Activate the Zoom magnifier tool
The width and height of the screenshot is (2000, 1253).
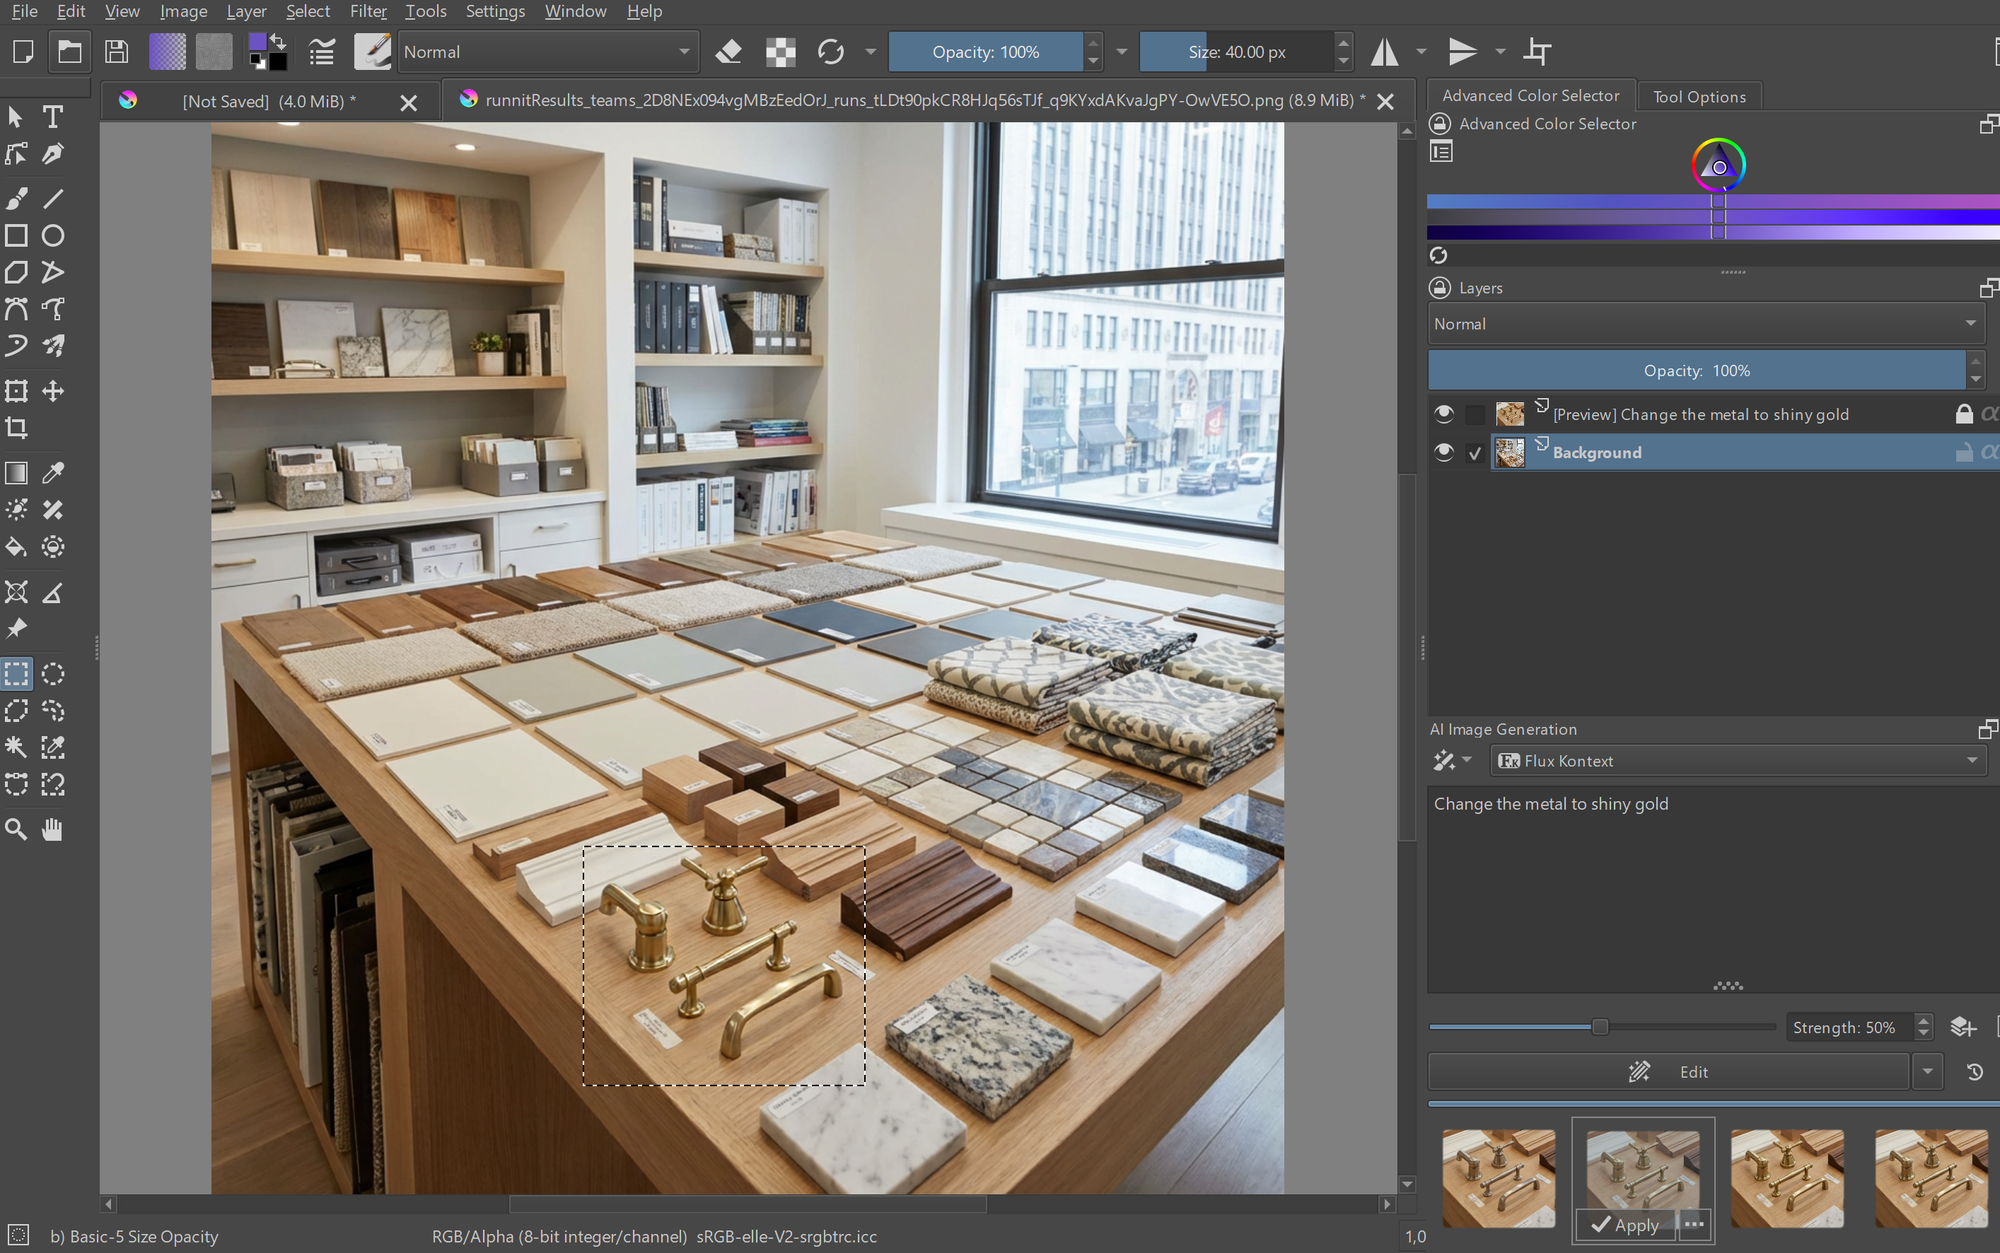(x=17, y=829)
